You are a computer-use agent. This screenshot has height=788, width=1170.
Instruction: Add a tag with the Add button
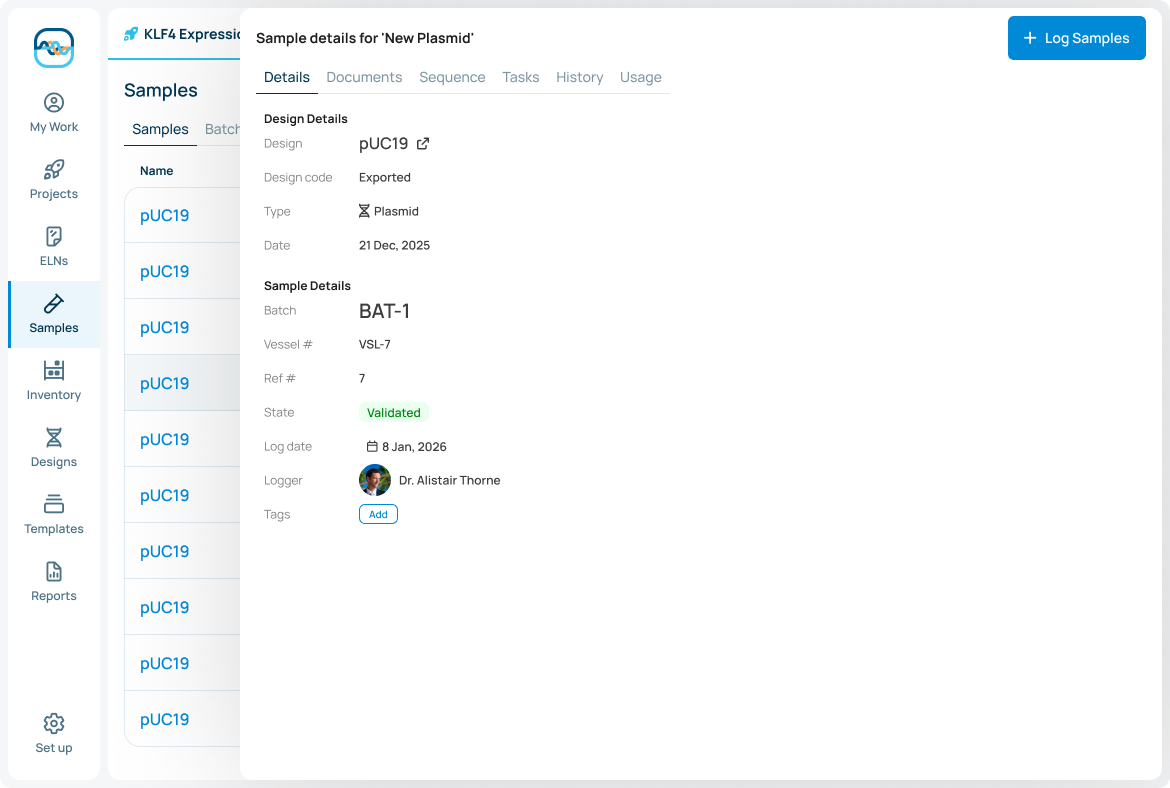[378, 514]
